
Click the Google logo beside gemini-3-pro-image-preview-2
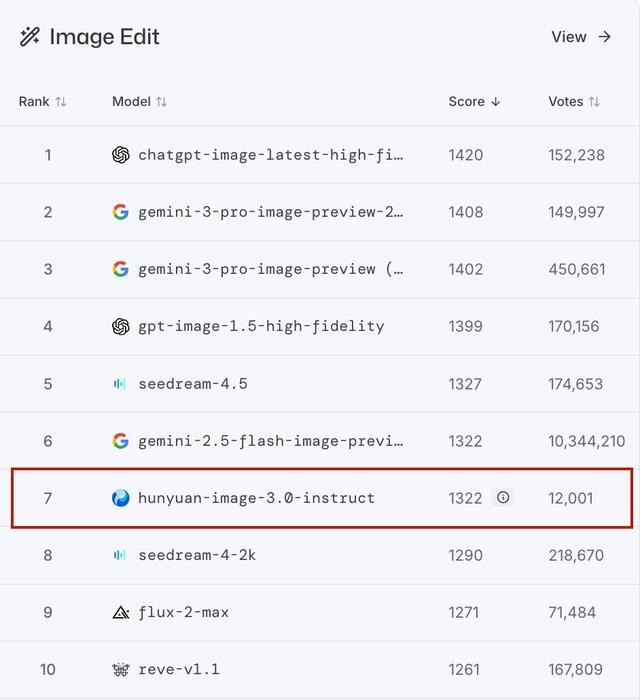tap(121, 212)
